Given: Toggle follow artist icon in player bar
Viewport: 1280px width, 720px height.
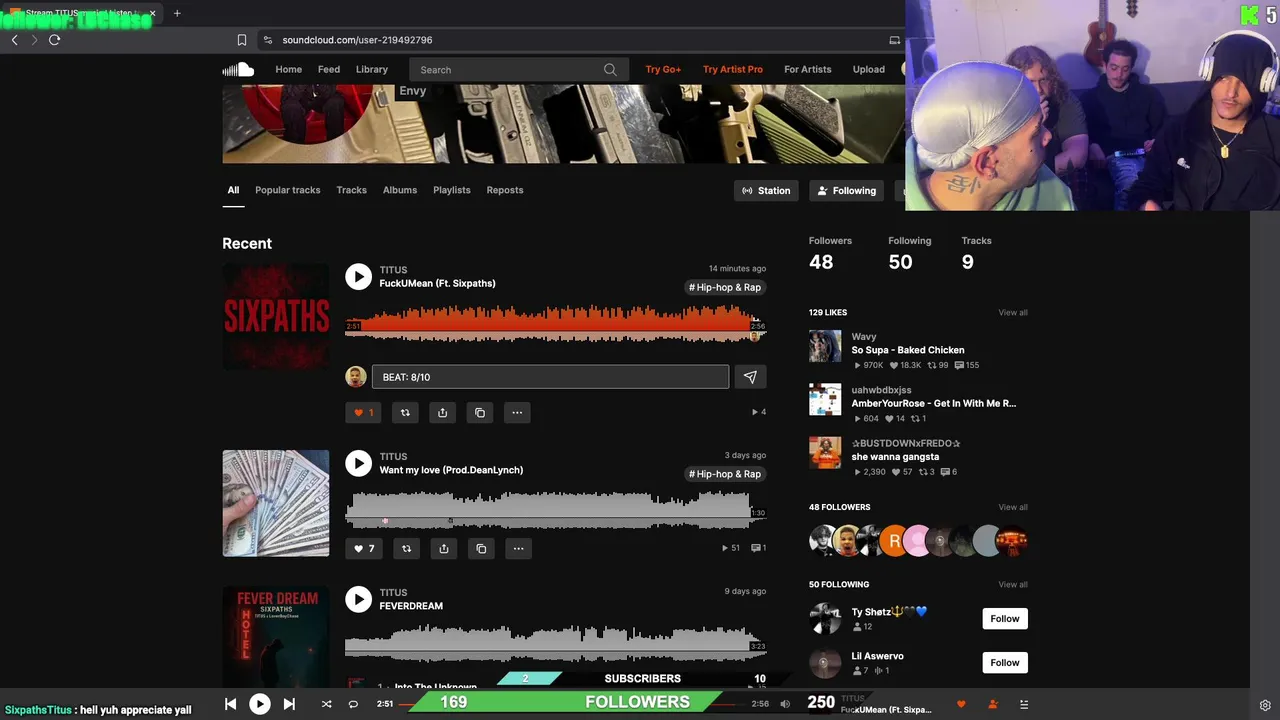Looking at the screenshot, I should (993, 705).
